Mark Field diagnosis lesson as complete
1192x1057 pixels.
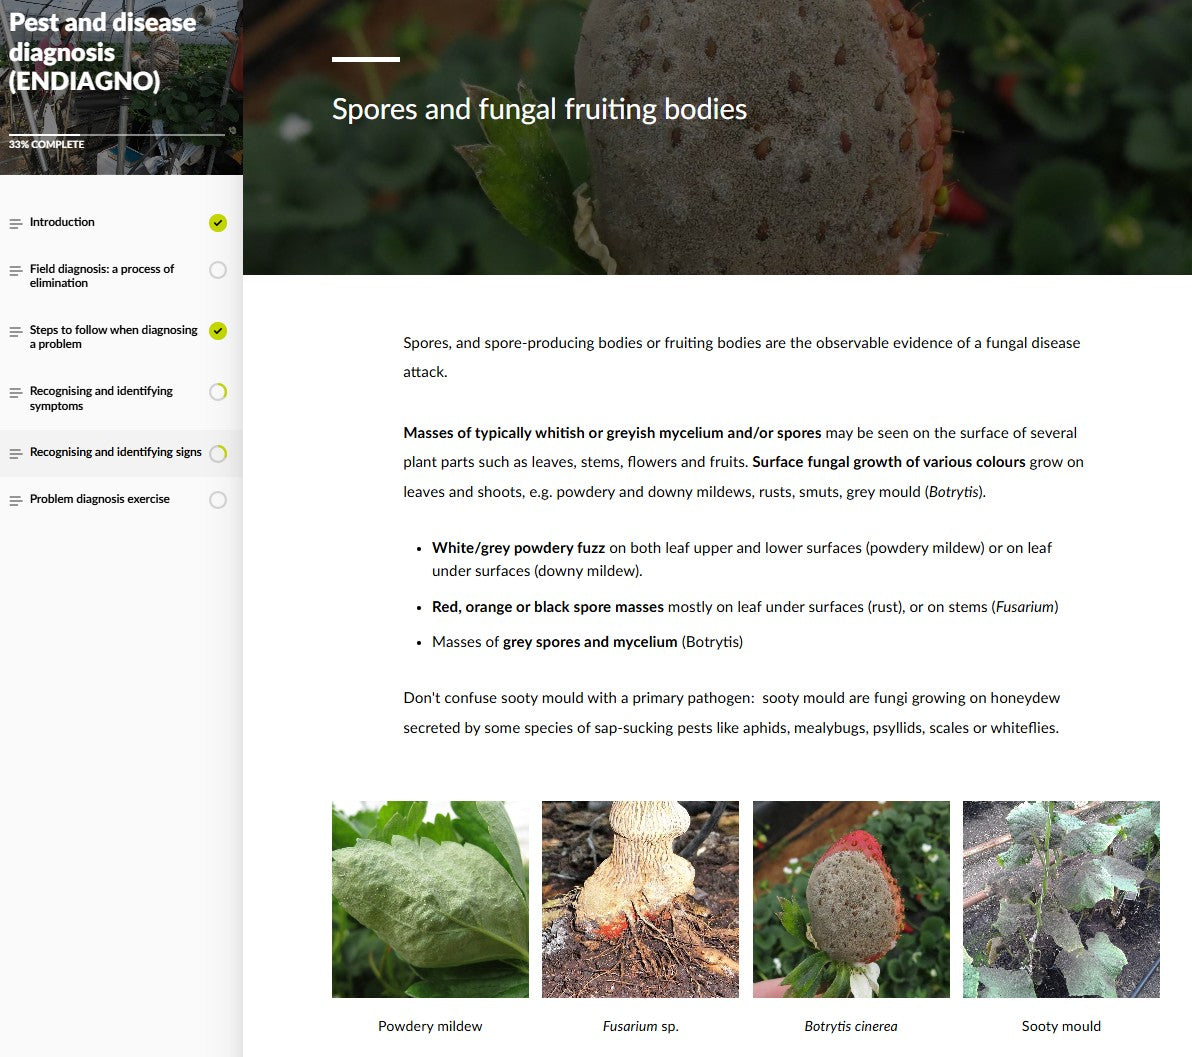pos(218,270)
